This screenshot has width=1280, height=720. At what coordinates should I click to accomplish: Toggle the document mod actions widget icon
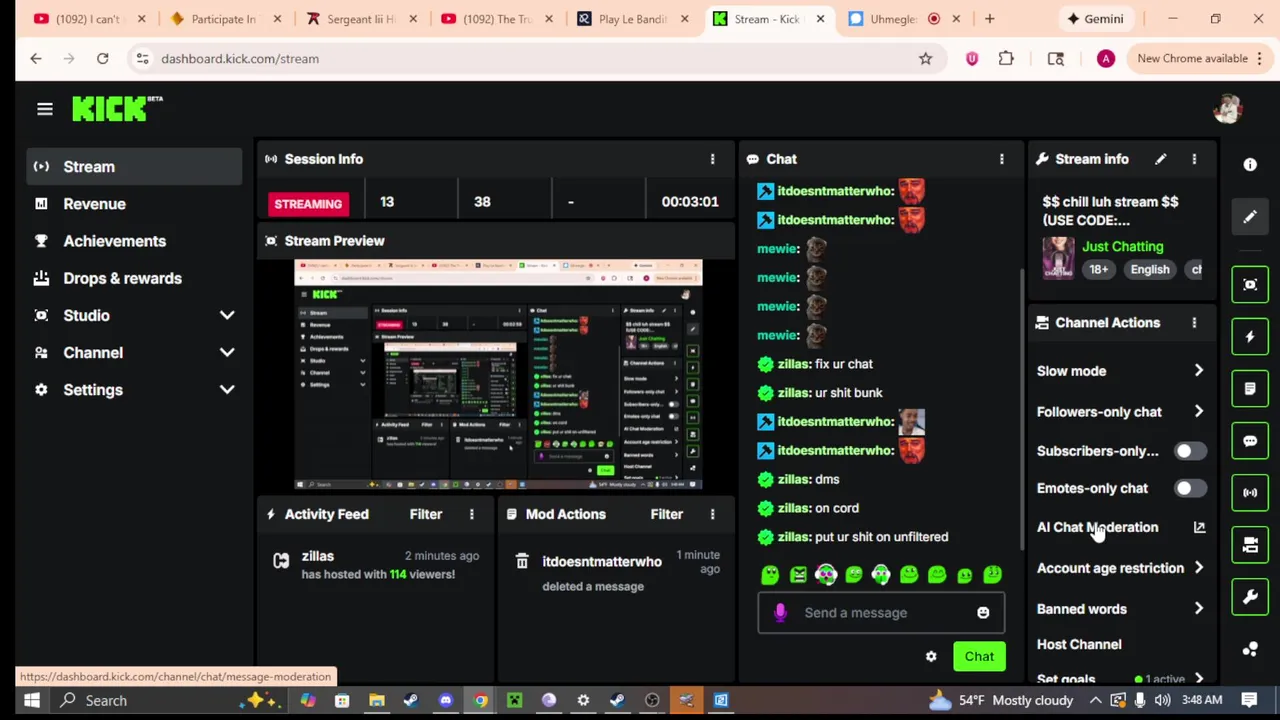(x=1250, y=389)
